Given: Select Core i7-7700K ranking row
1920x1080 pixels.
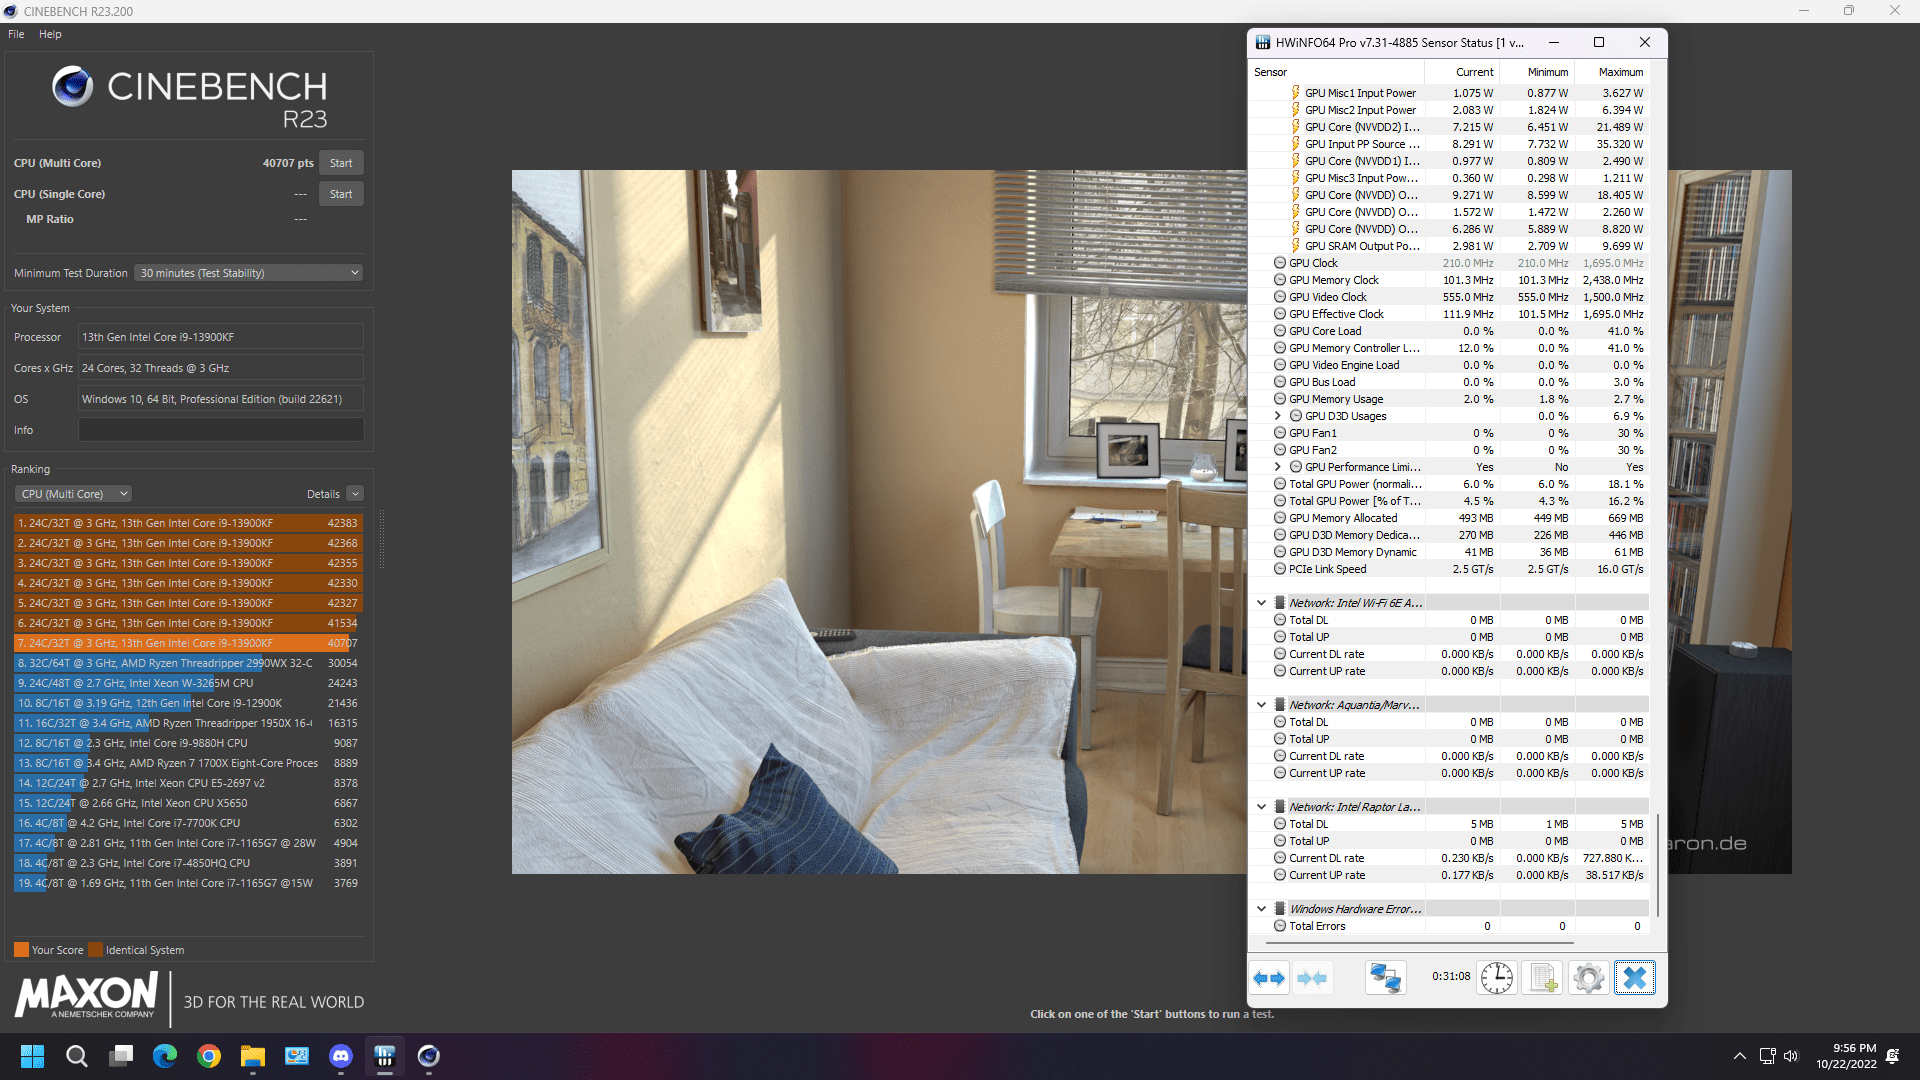Looking at the screenshot, I should tap(188, 823).
